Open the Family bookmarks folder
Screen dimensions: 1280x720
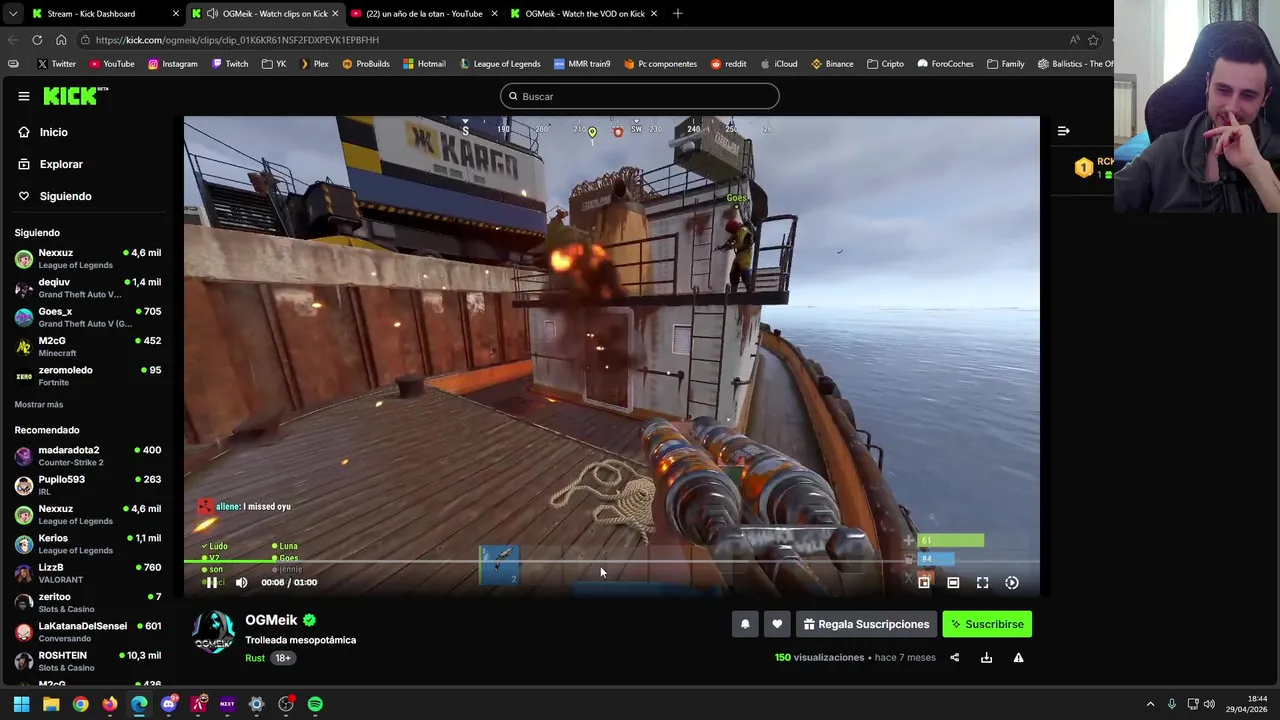tap(1005, 64)
